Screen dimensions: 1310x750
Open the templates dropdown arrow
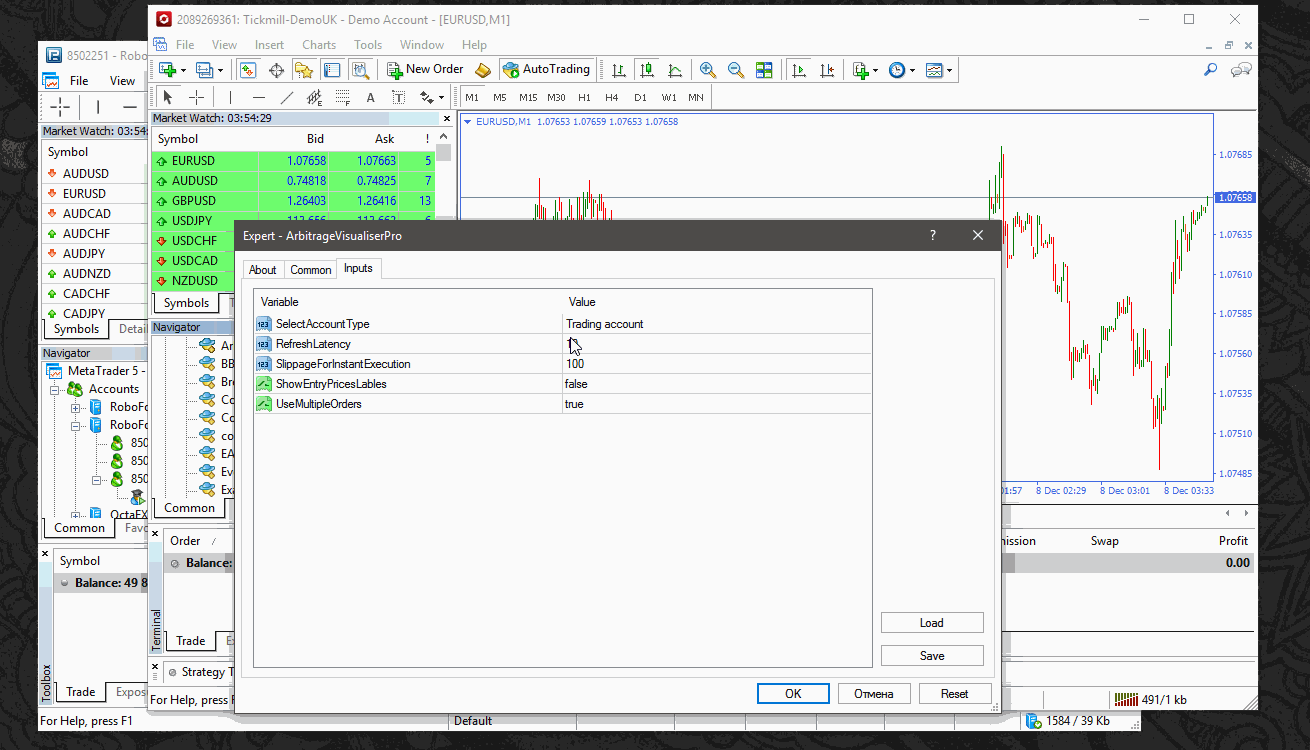(x=950, y=70)
